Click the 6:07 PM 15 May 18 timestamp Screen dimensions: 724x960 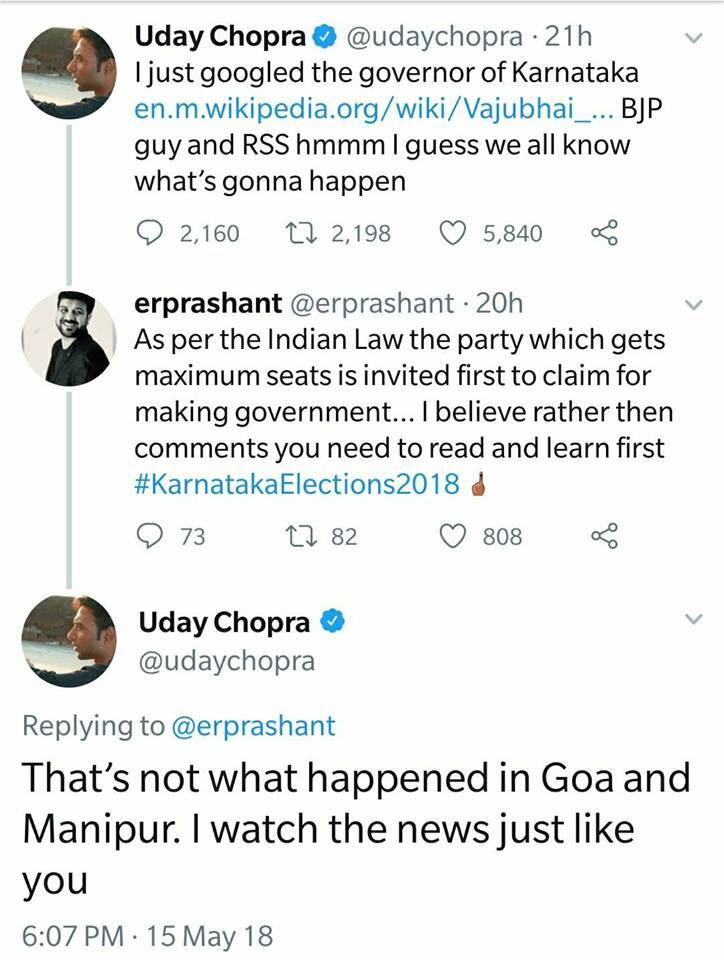point(146,936)
